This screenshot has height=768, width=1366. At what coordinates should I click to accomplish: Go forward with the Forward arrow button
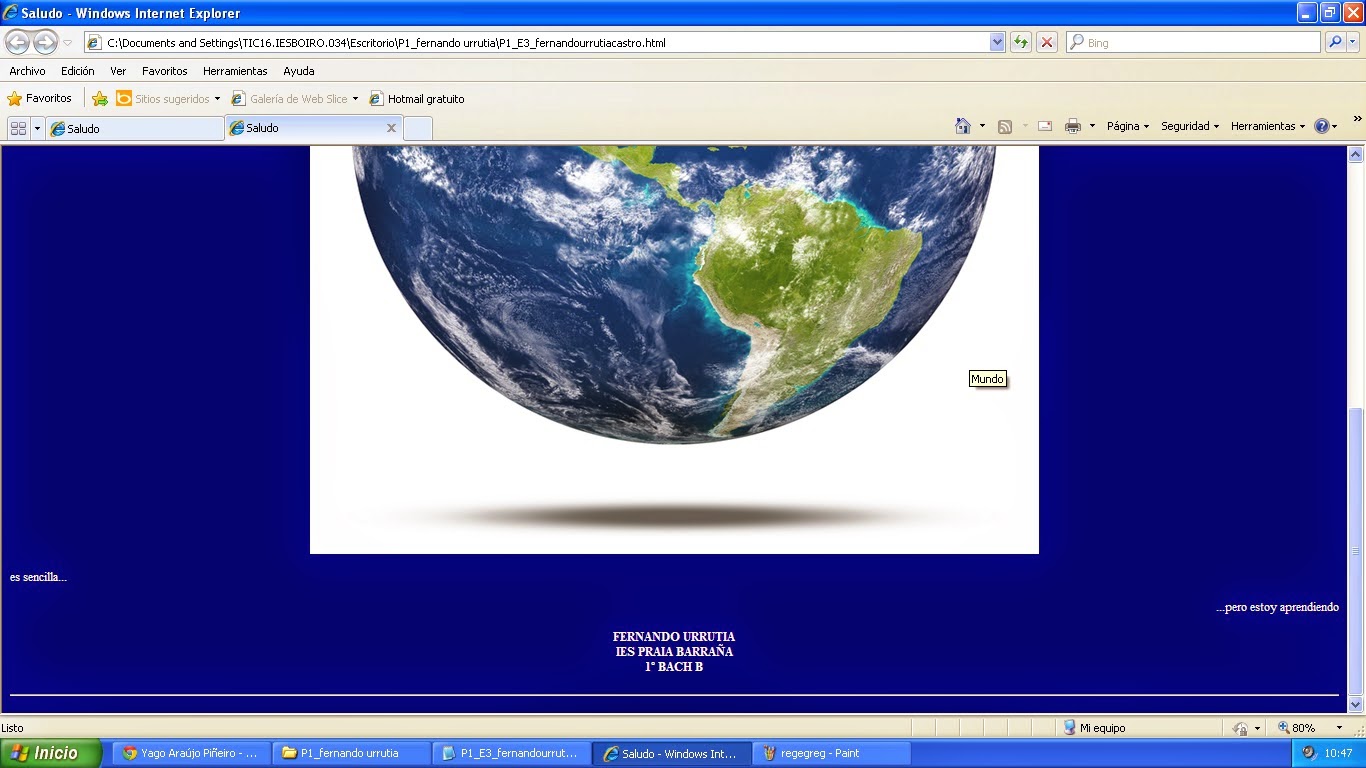pyautogui.click(x=46, y=43)
